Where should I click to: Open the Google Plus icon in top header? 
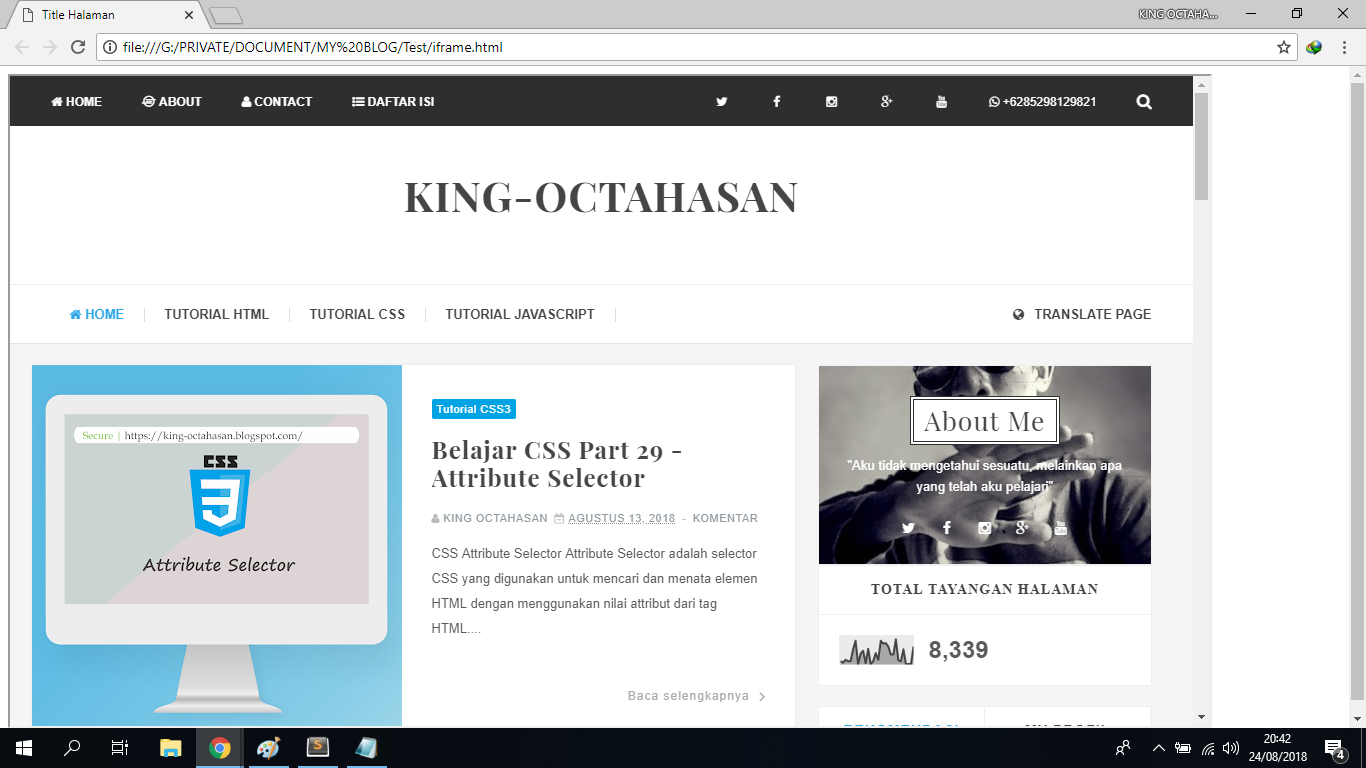pyautogui.click(x=886, y=102)
